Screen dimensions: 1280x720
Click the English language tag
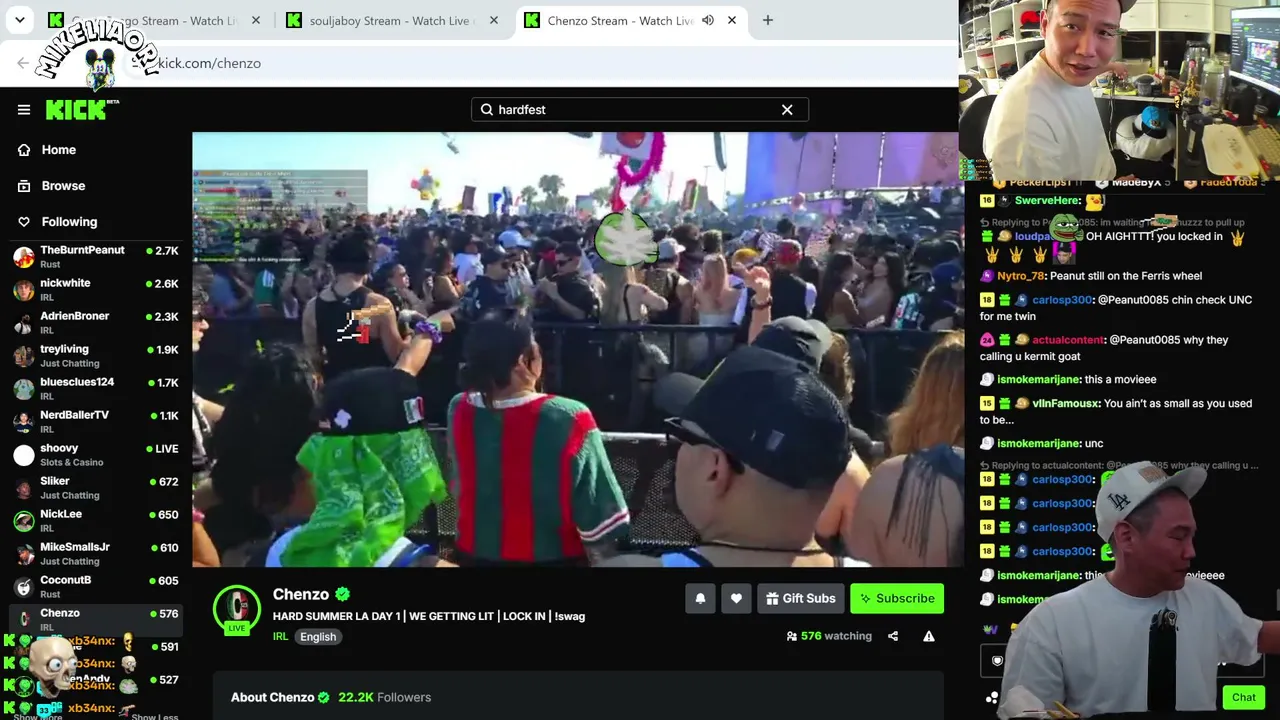318,637
